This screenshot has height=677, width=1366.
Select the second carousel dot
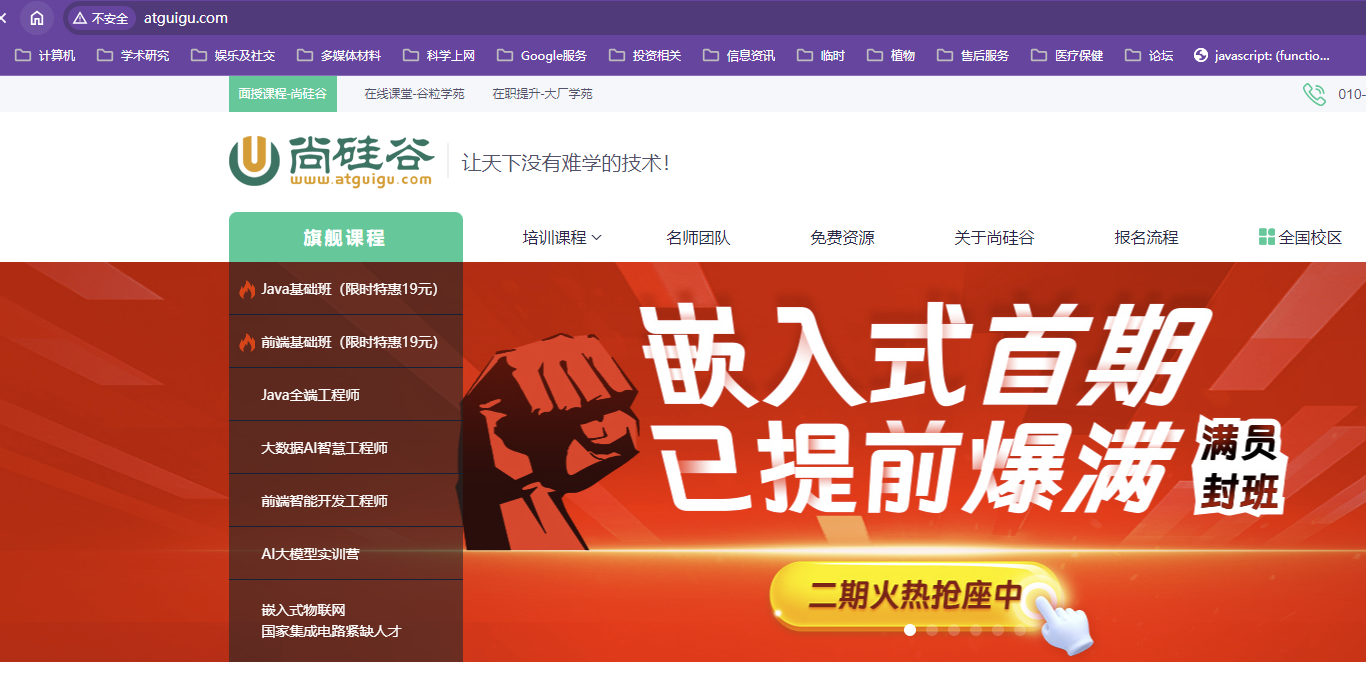point(932,630)
